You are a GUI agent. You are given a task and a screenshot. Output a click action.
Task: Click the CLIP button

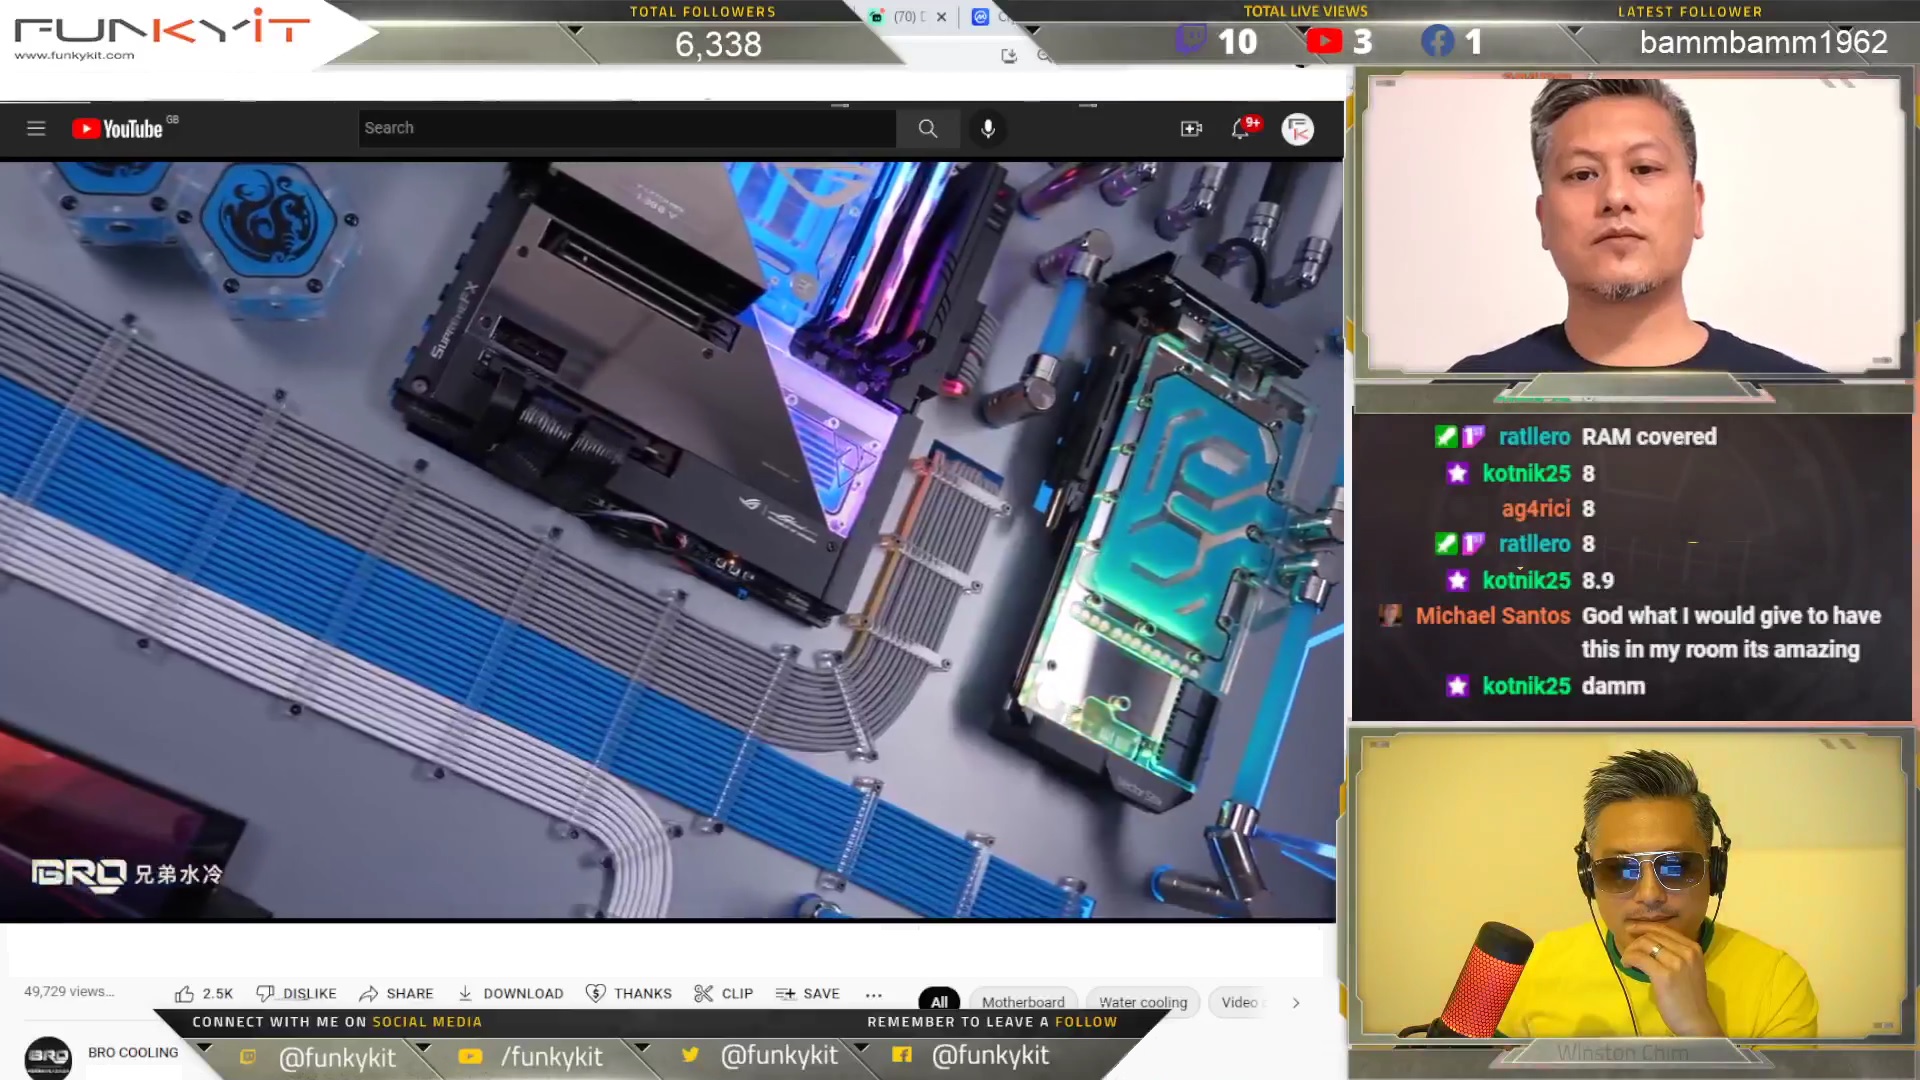tap(724, 993)
